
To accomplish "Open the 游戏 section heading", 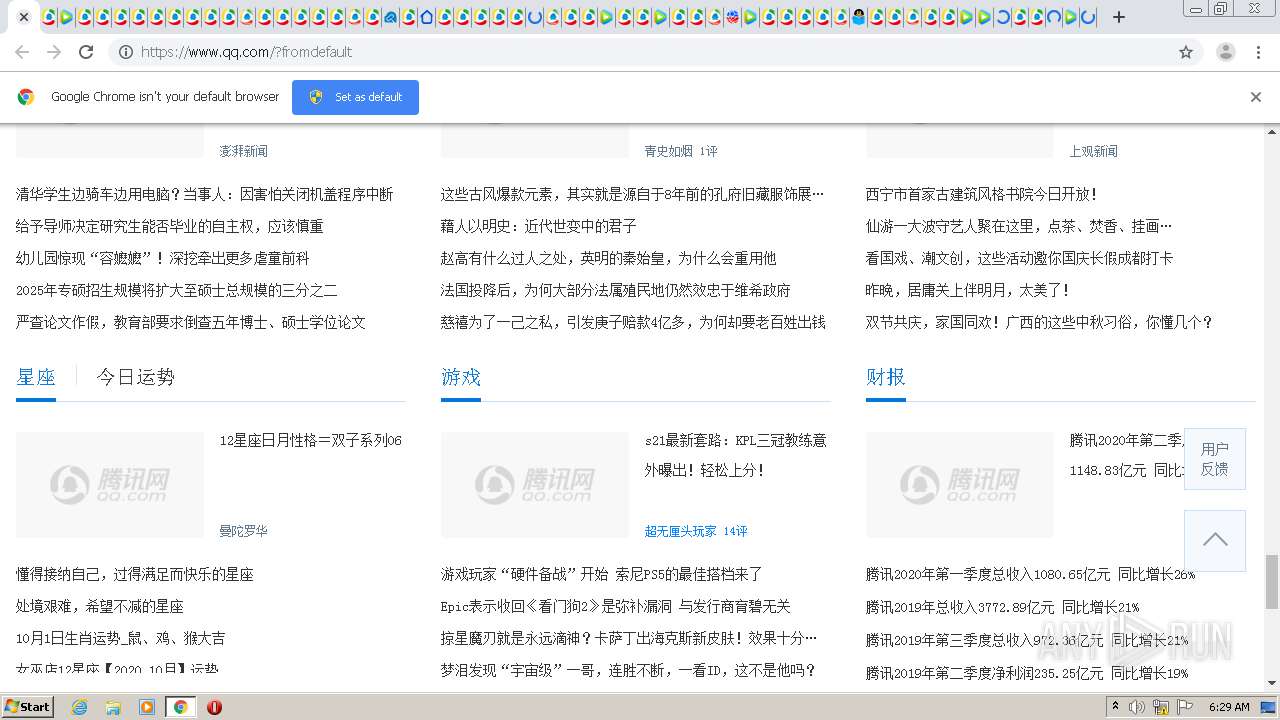I will (x=461, y=377).
